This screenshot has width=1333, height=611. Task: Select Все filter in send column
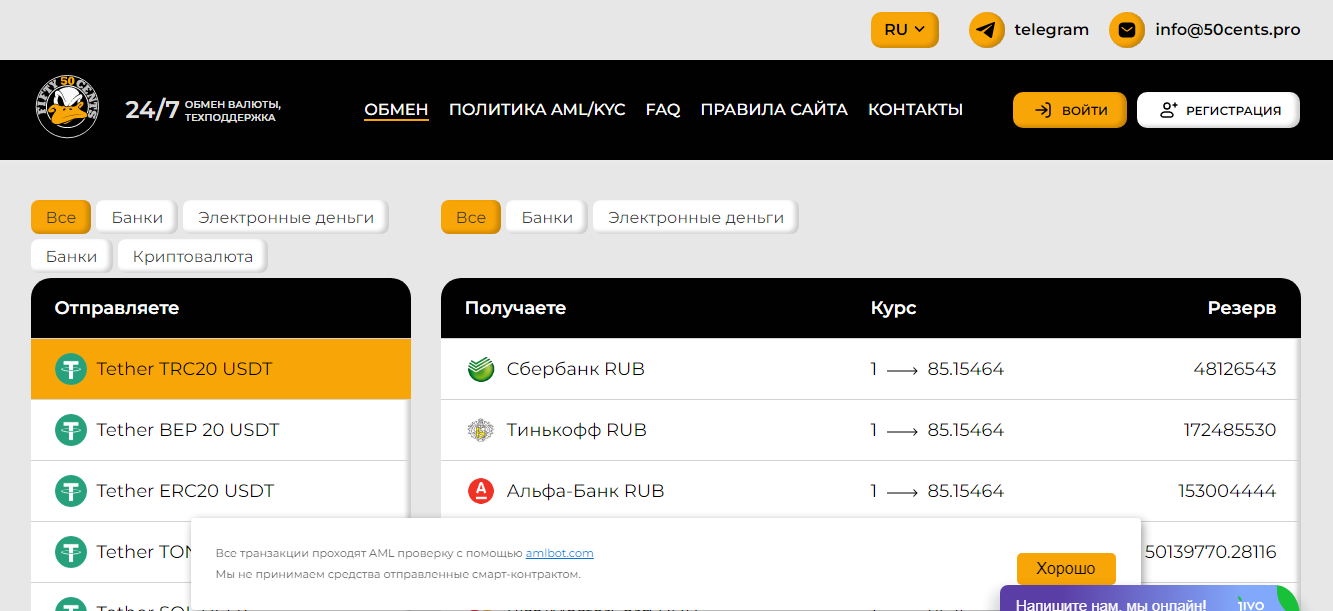[61, 217]
